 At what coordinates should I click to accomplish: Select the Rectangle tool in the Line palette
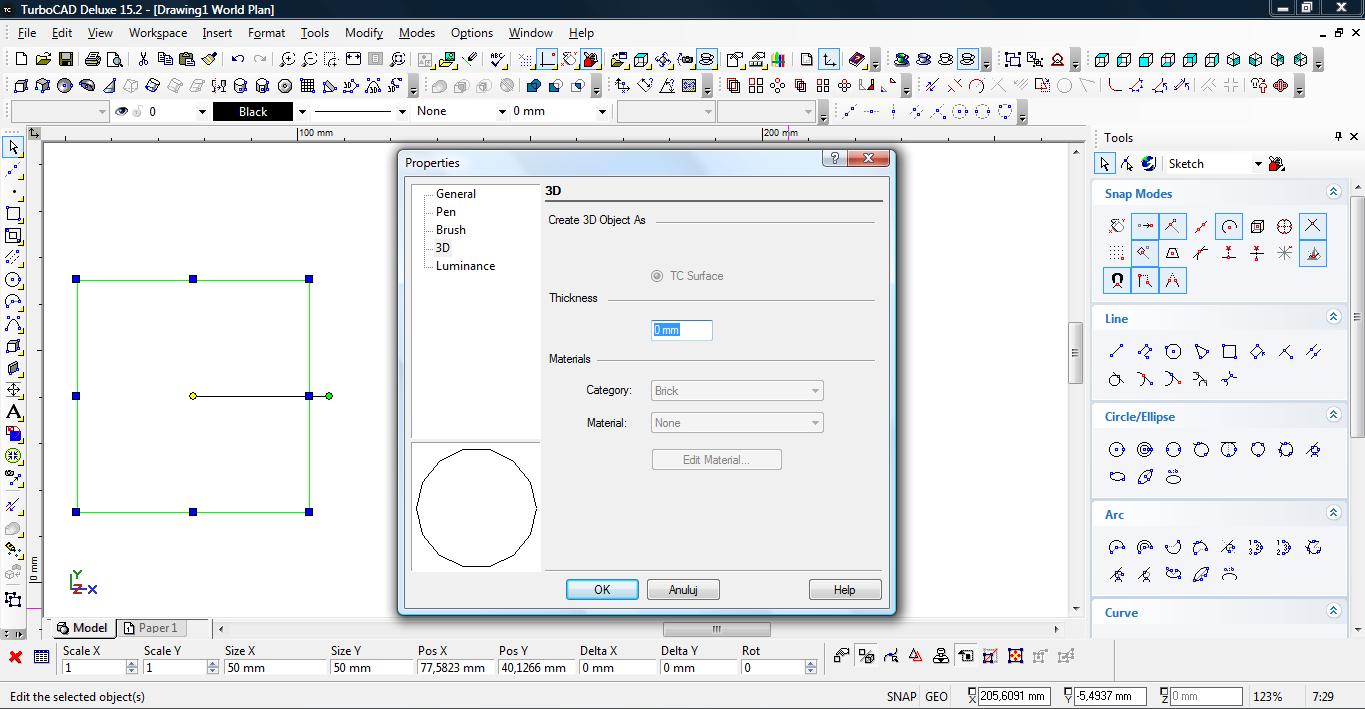point(1229,351)
